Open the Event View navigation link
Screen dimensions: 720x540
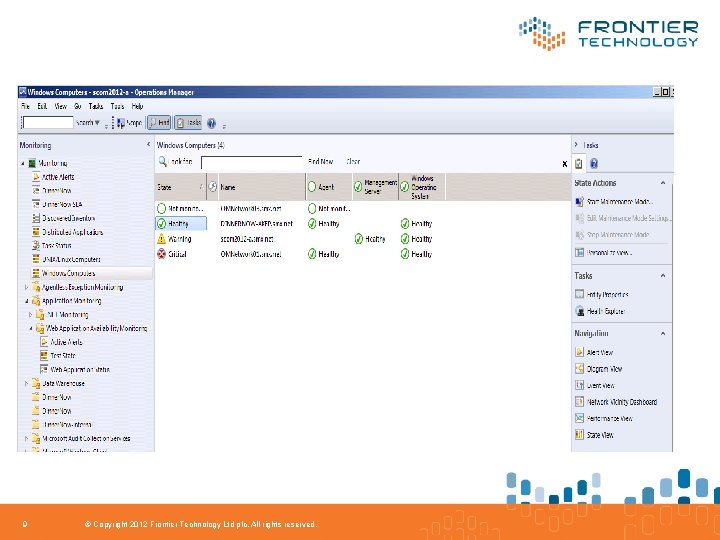coord(595,385)
